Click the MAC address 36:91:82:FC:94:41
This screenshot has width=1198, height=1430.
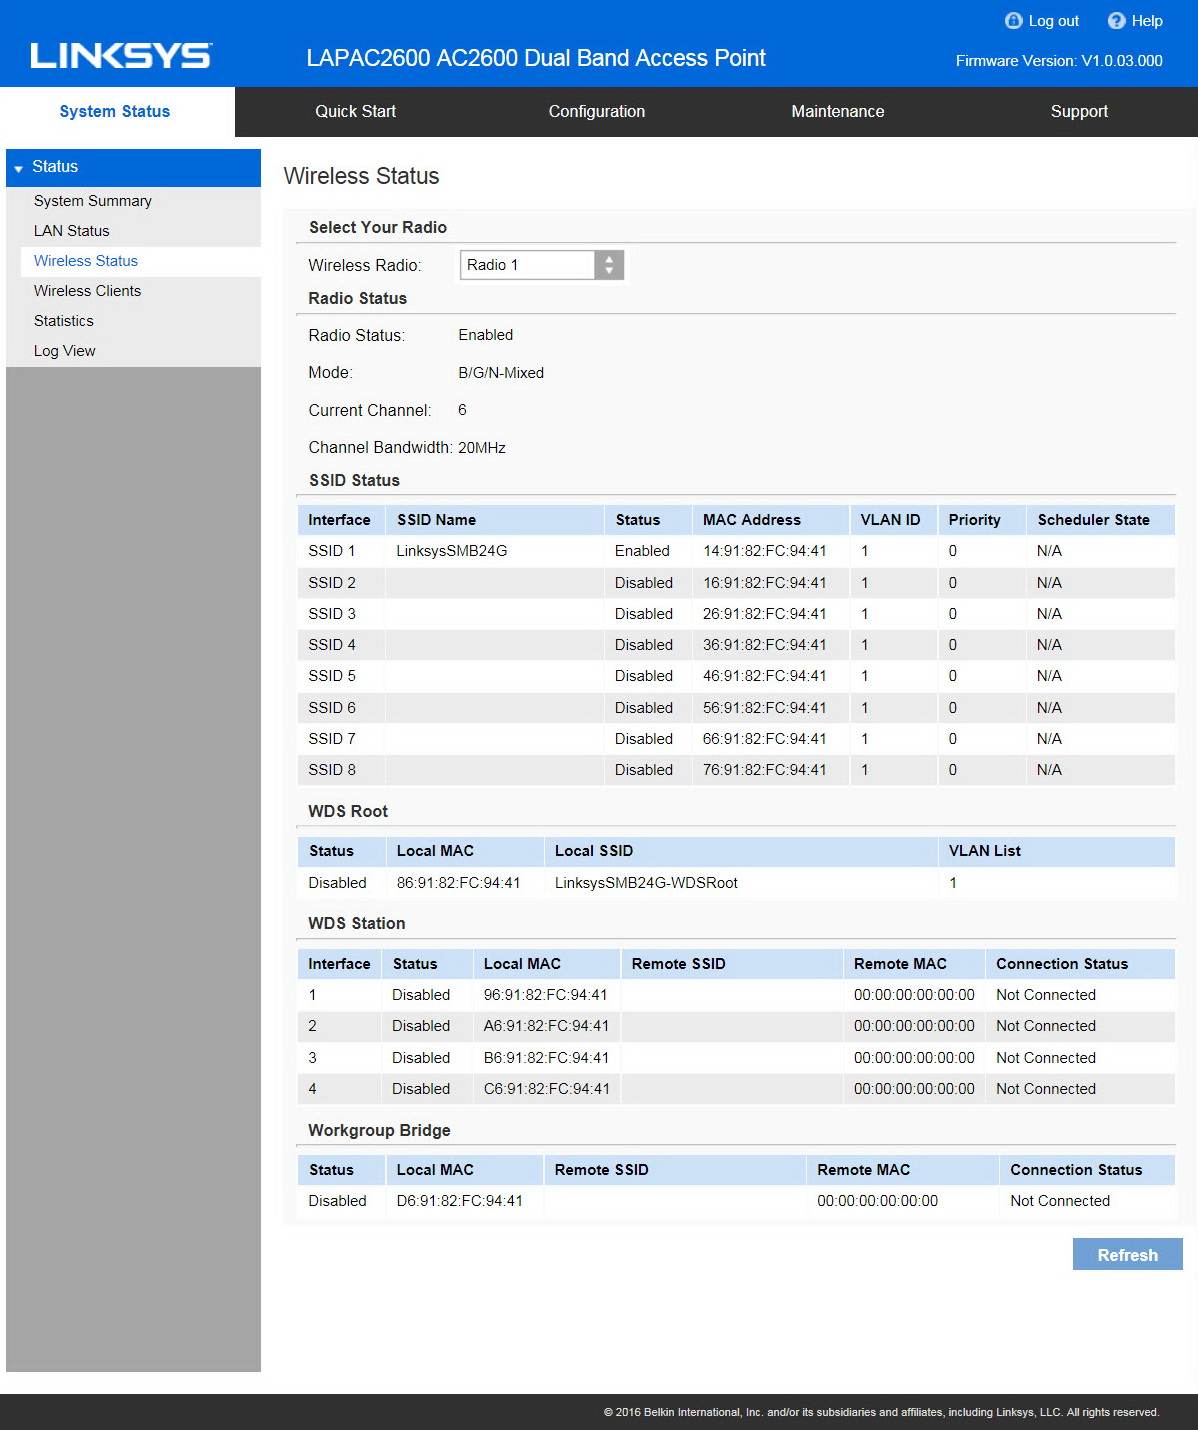pyautogui.click(x=765, y=645)
